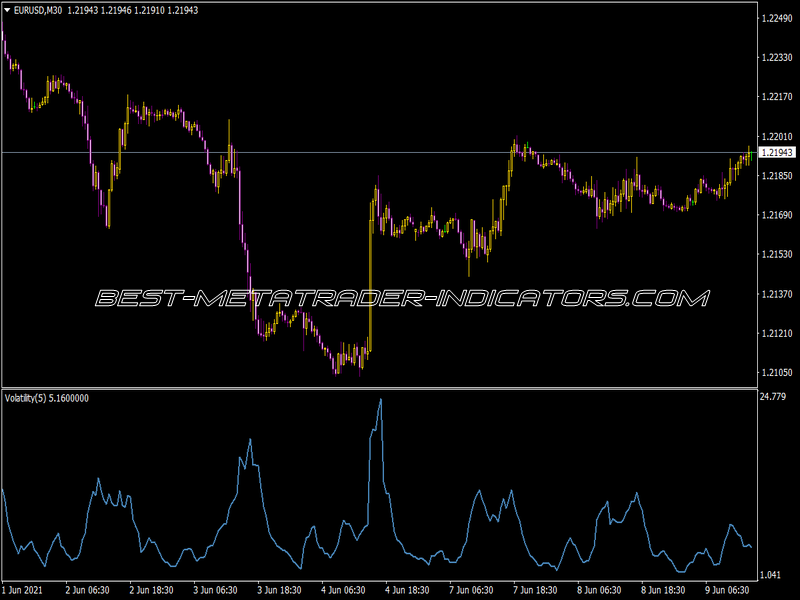This screenshot has height=600, width=800.
Task: Click the 7 Jun 18:30 time label
Action: (535, 590)
